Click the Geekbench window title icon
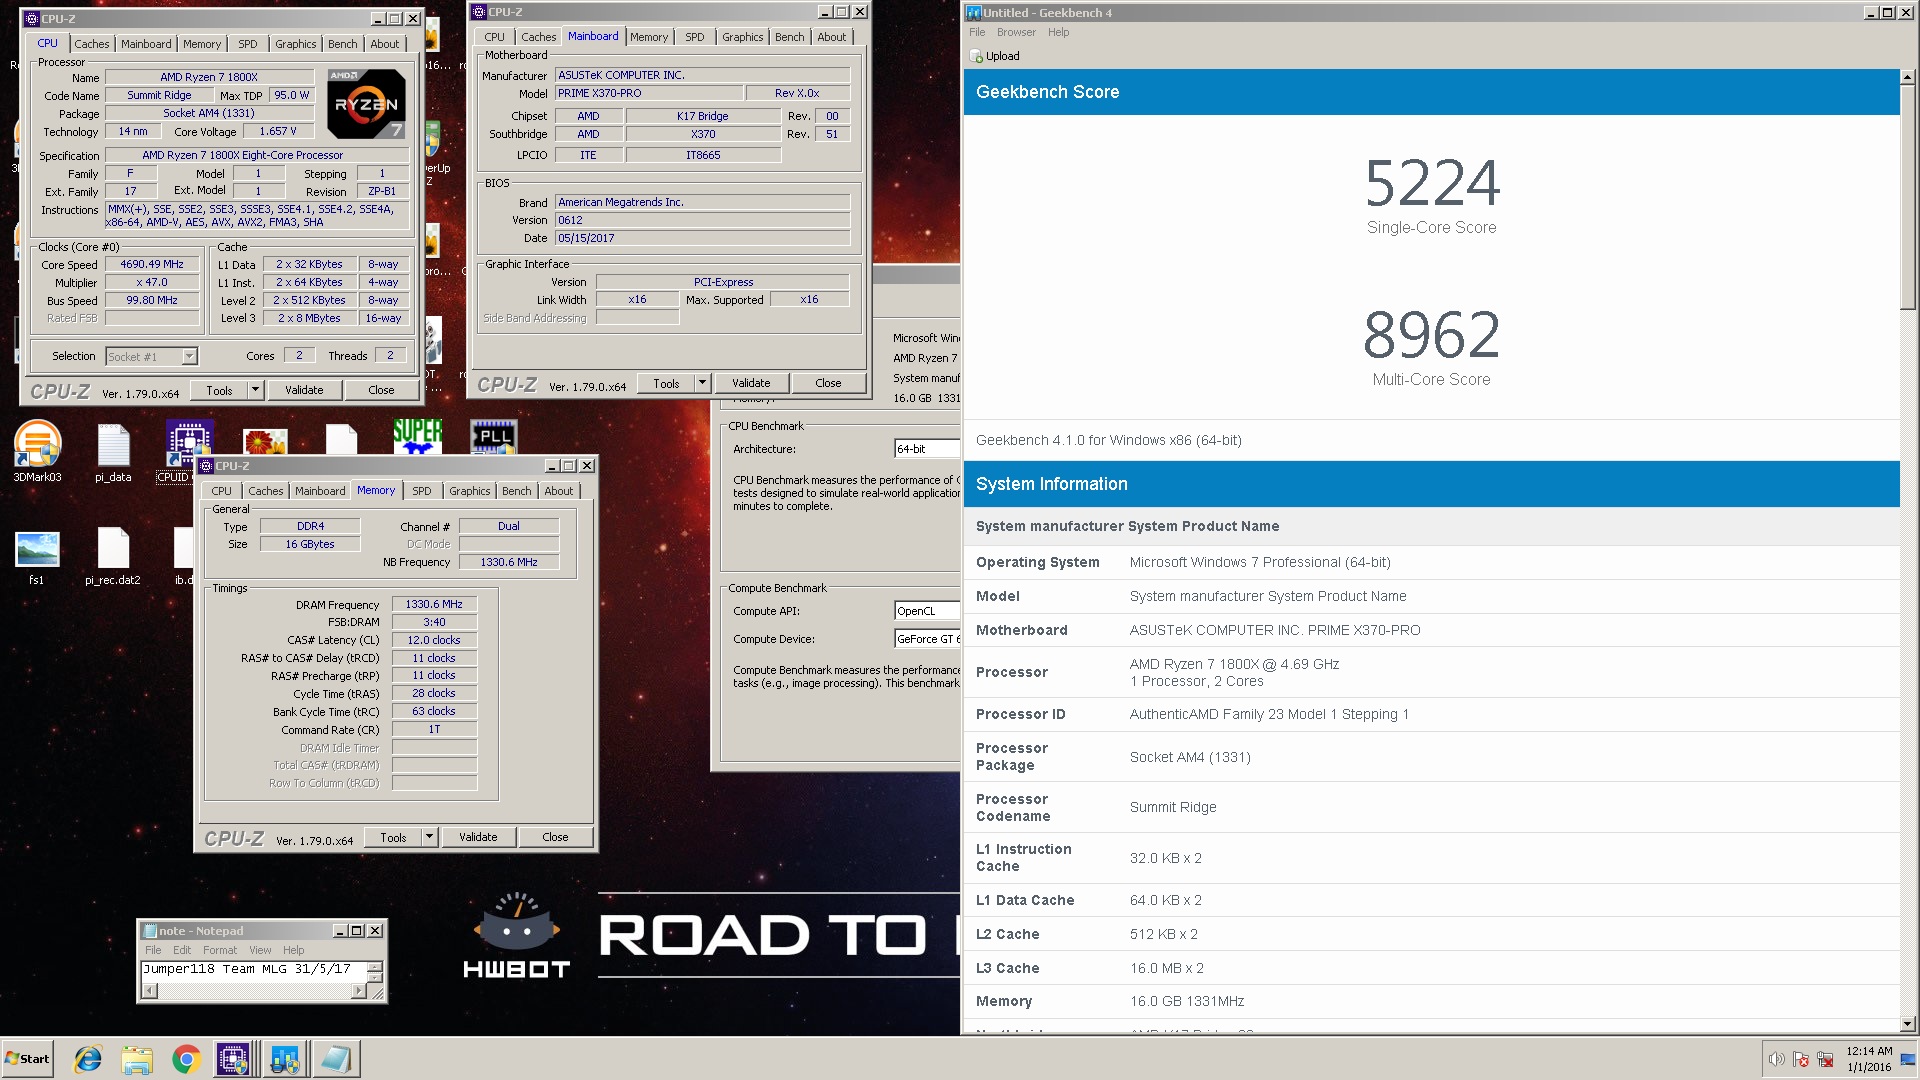Image resolution: width=1920 pixels, height=1080 pixels. (x=973, y=12)
